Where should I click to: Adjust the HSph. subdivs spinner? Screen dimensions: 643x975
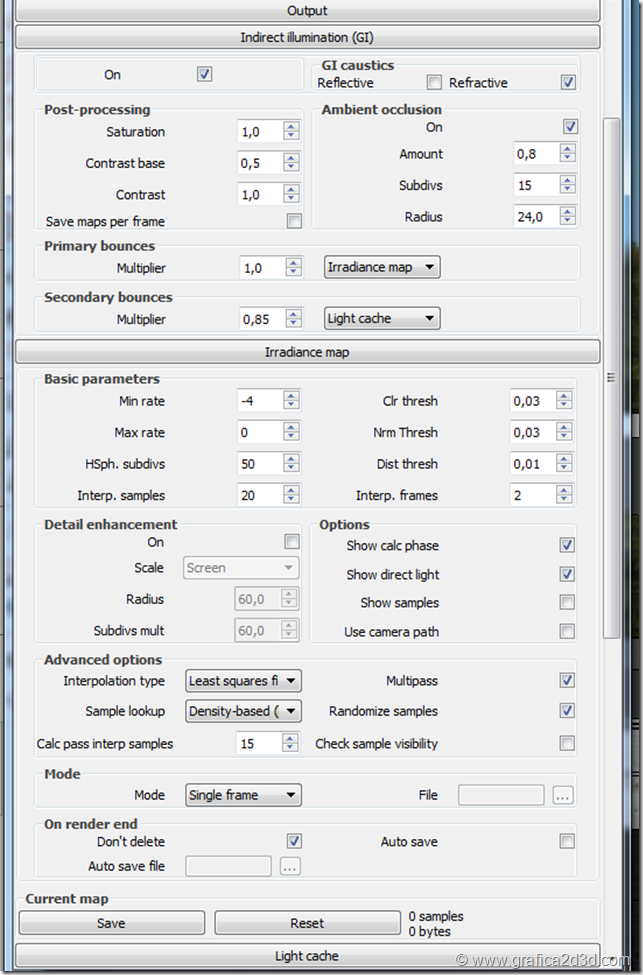(291, 464)
